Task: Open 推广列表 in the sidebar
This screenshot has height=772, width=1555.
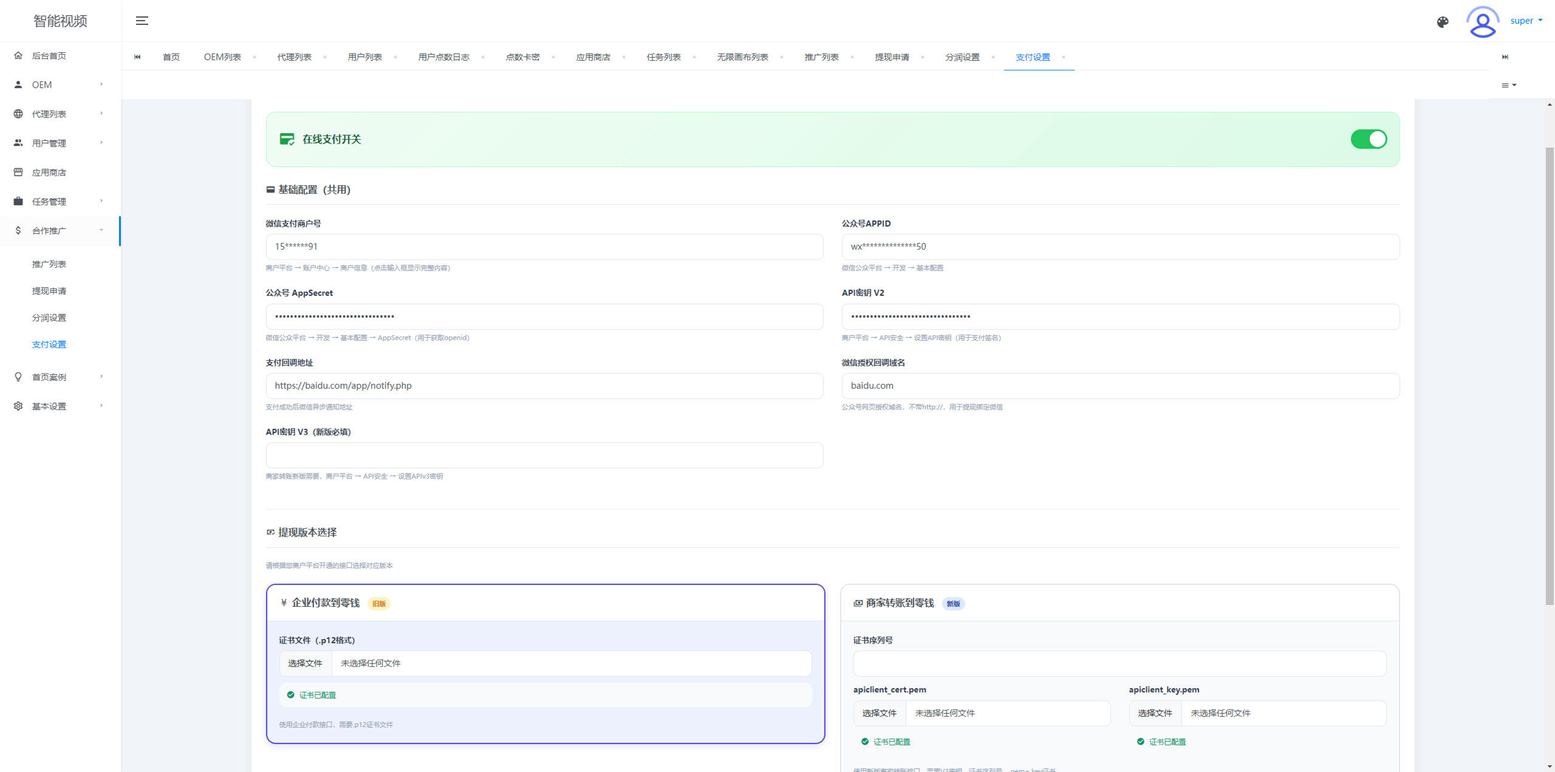Action: point(49,264)
